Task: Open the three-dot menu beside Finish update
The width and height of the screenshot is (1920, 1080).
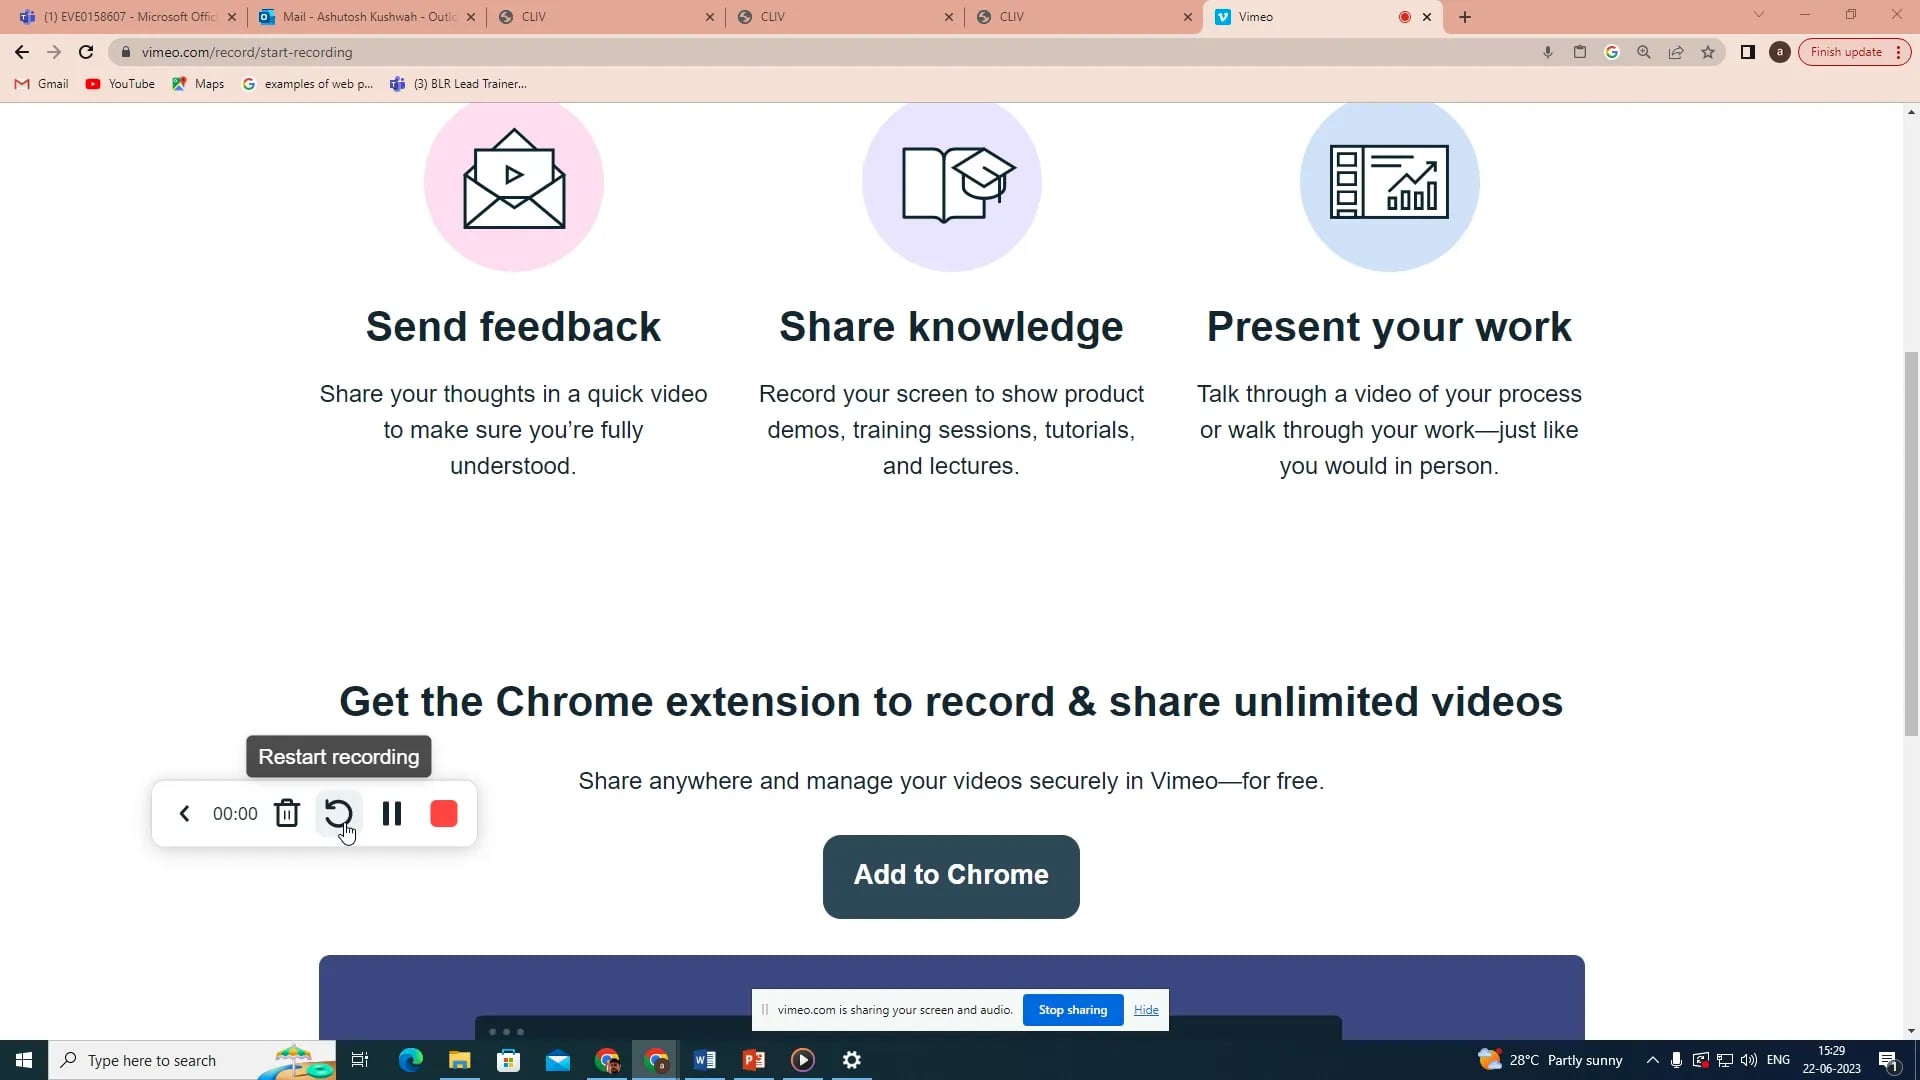Action: tap(1898, 51)
